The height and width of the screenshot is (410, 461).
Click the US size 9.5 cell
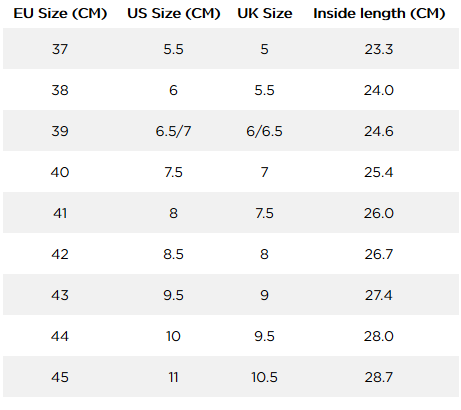(x=173, y=295)
